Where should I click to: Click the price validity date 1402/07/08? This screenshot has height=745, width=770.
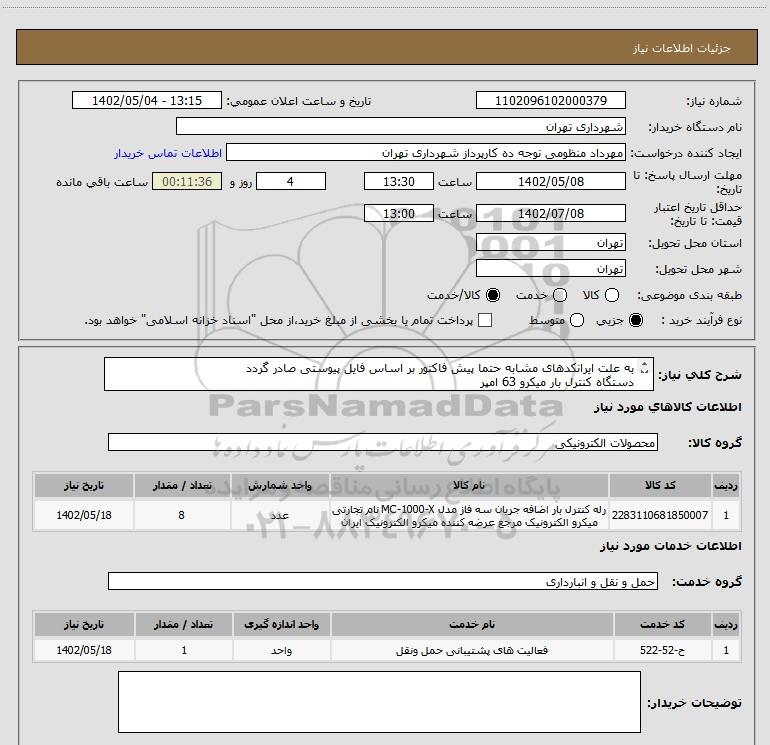550,213
